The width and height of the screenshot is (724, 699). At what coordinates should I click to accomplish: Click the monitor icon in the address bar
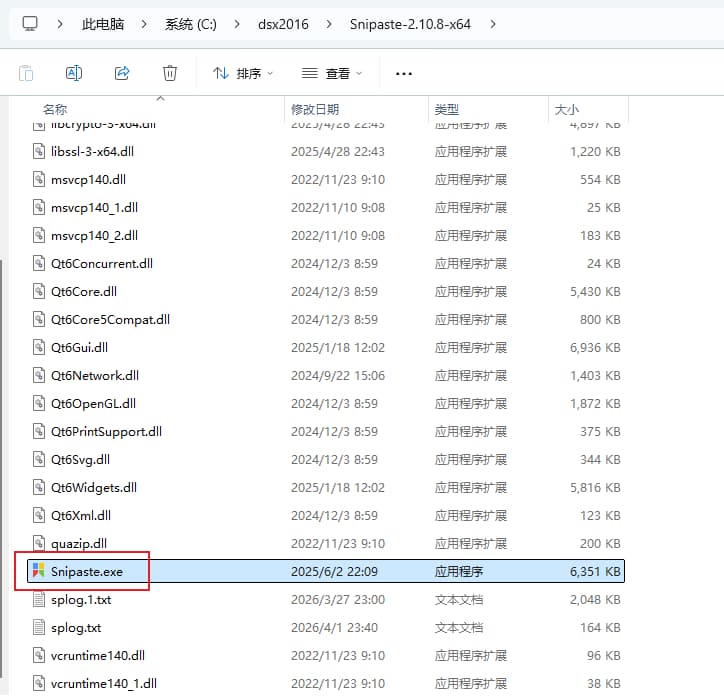click(x=30, y=22)
